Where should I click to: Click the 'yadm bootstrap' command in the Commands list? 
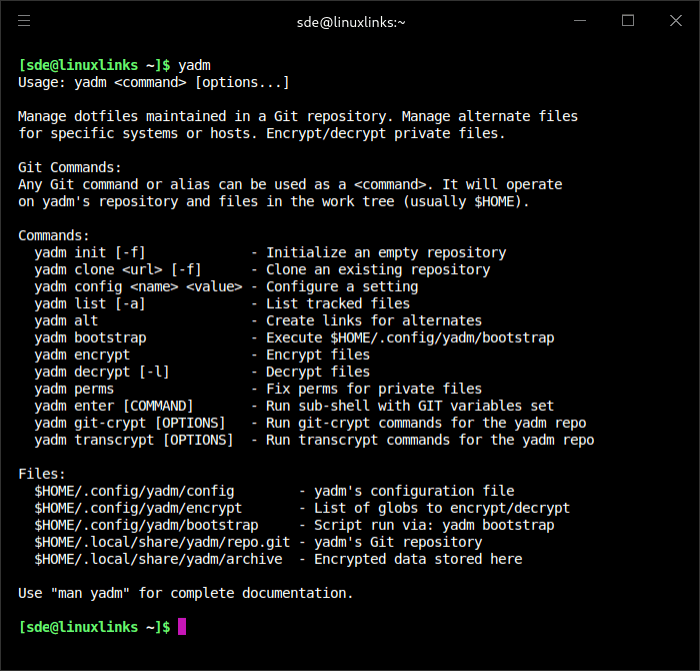[90, 338]
